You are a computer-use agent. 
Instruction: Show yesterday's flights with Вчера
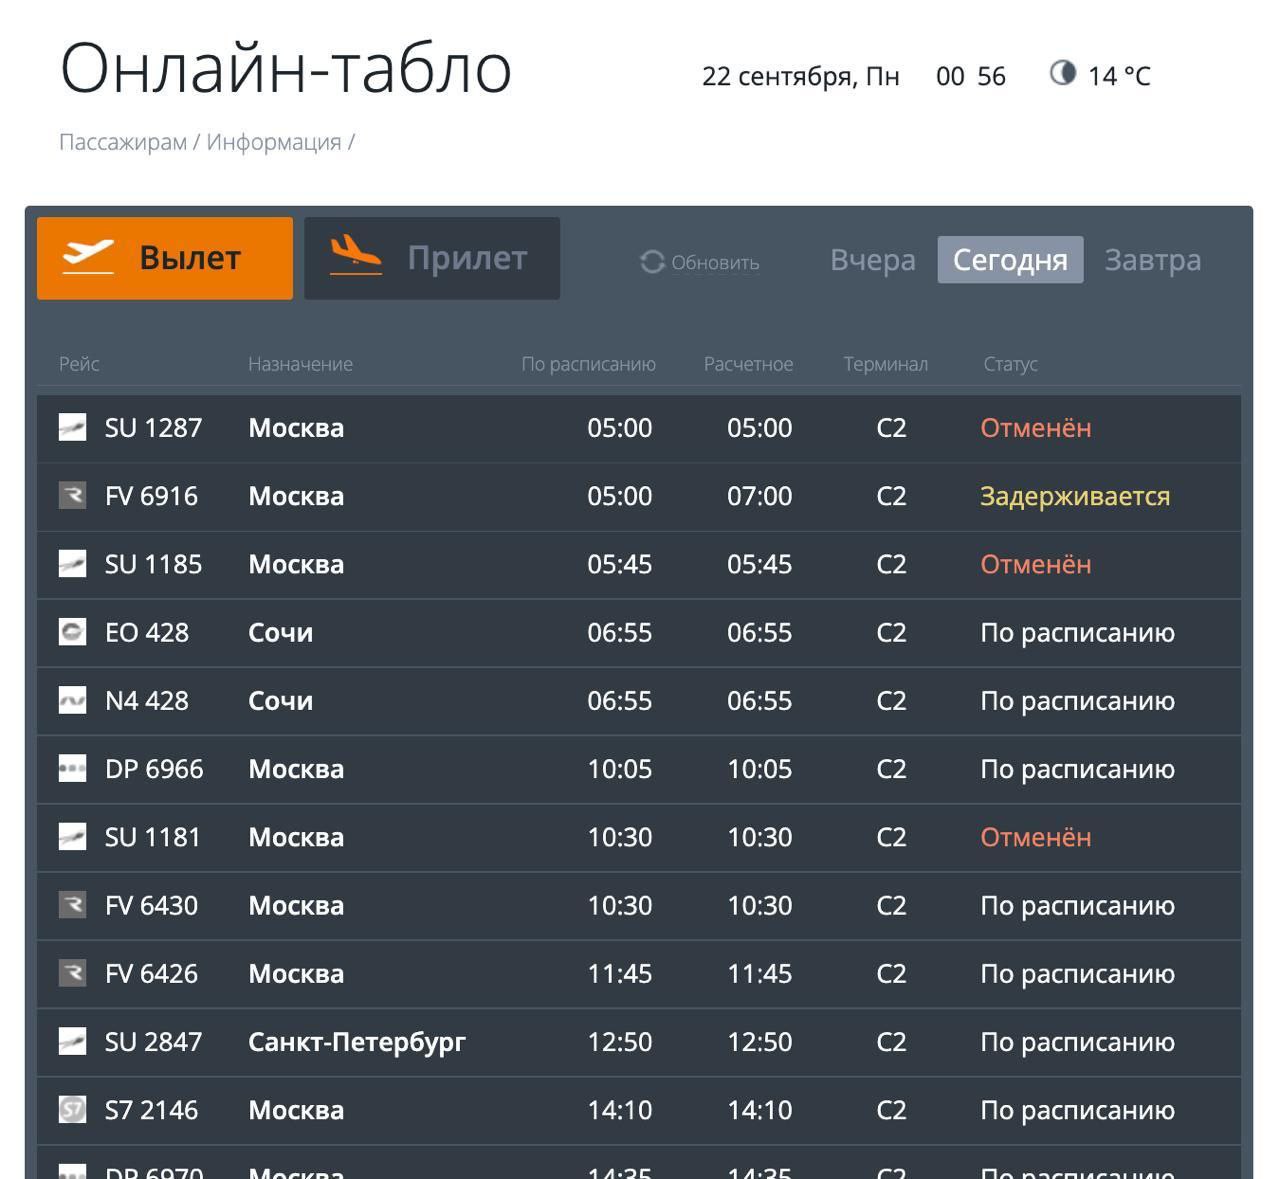coord(872,260)
